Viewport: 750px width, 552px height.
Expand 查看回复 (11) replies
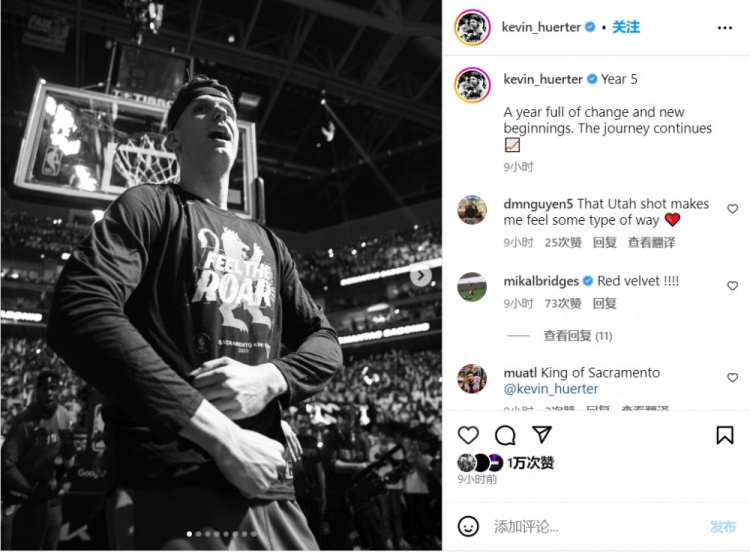(x=577, y=336)
